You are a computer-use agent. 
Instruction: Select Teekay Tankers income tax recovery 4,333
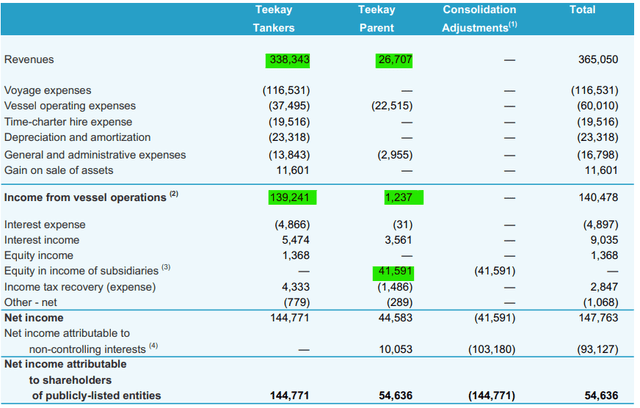tap(296, 287)
